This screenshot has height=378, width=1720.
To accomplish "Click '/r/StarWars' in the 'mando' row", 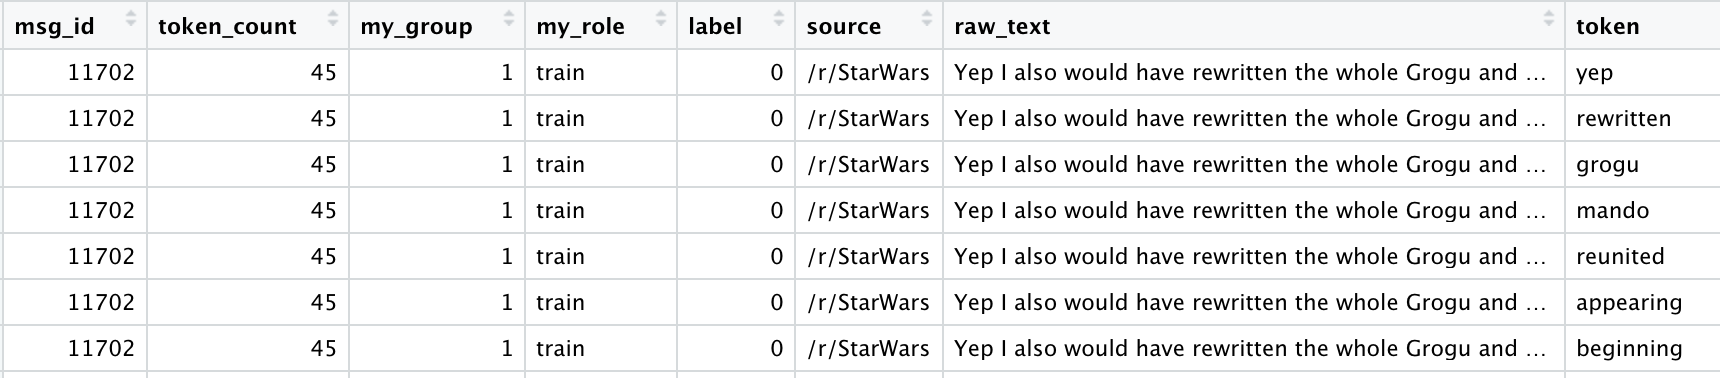I will [x=868, y=211].
